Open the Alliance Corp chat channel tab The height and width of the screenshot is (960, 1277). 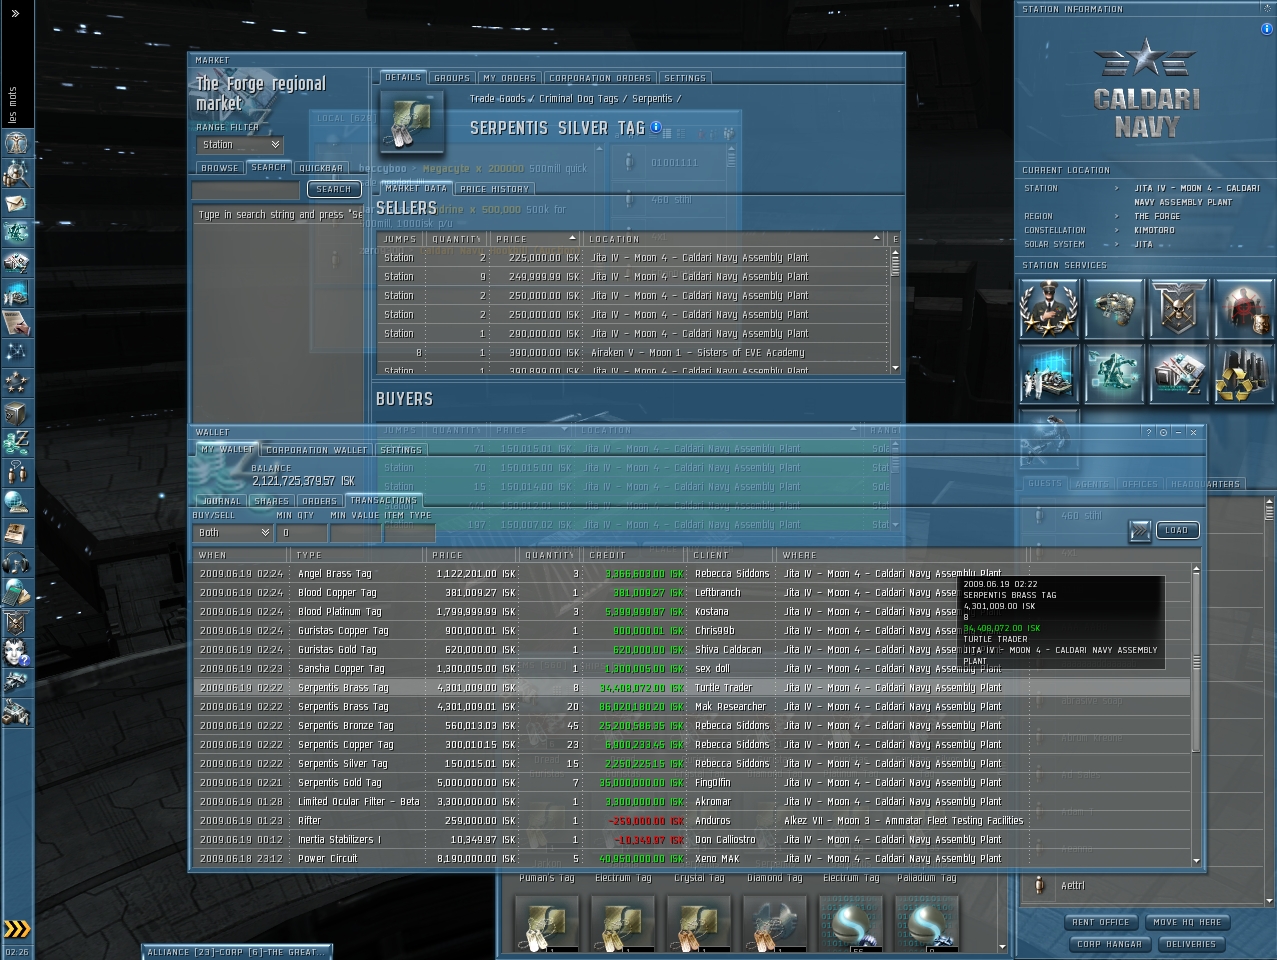[x=237, y=952]
